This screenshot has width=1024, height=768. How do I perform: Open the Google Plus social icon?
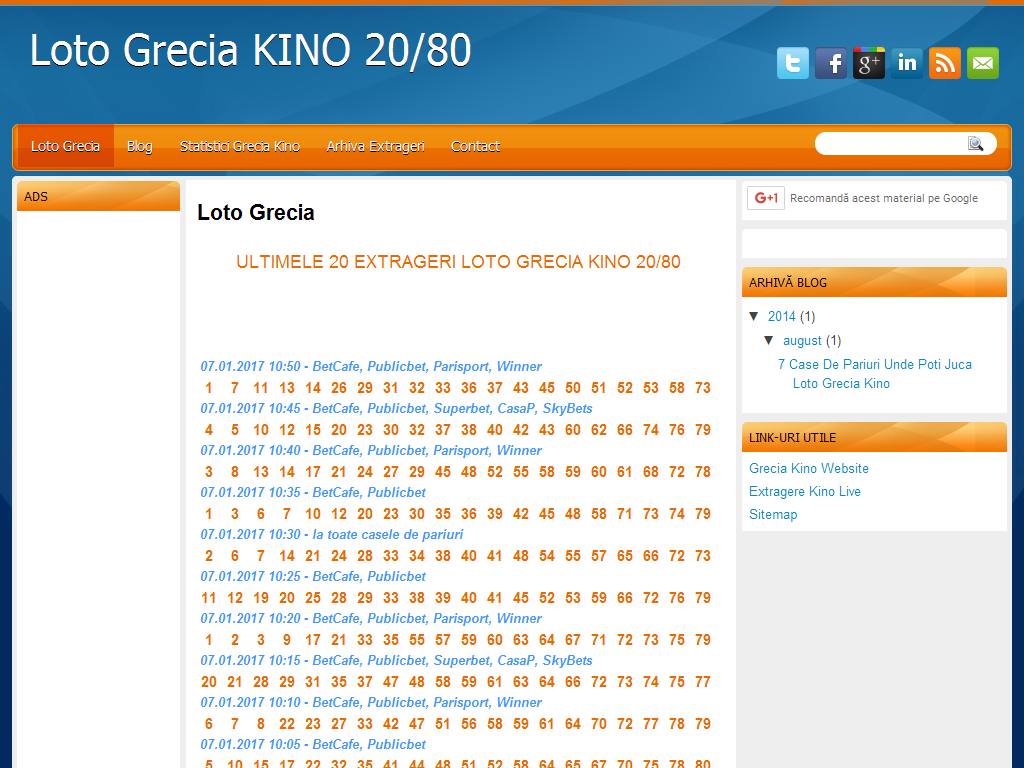tap(869, 63)
